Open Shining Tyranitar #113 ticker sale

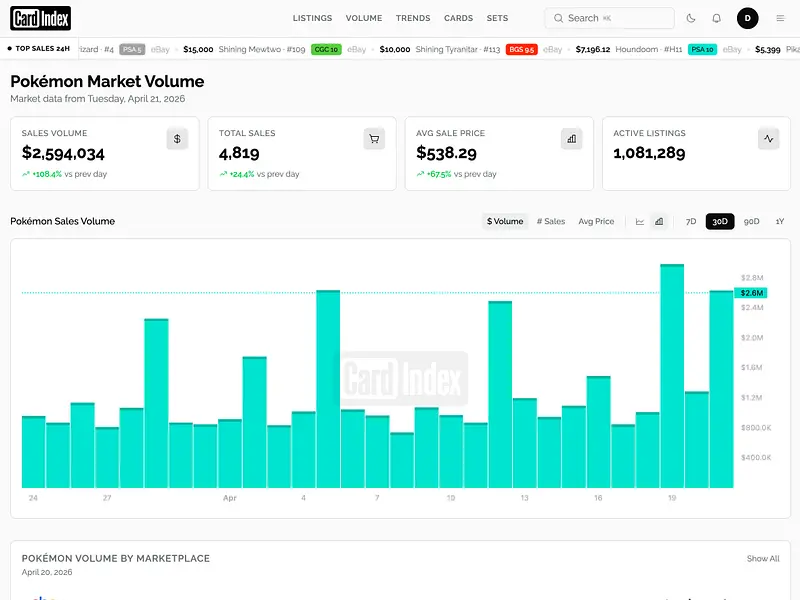pos(458,49)
